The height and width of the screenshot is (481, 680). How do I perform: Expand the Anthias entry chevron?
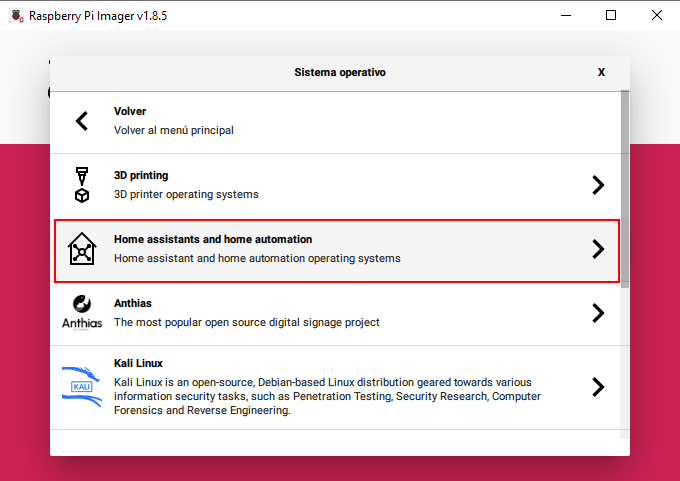tap(598, 313)
